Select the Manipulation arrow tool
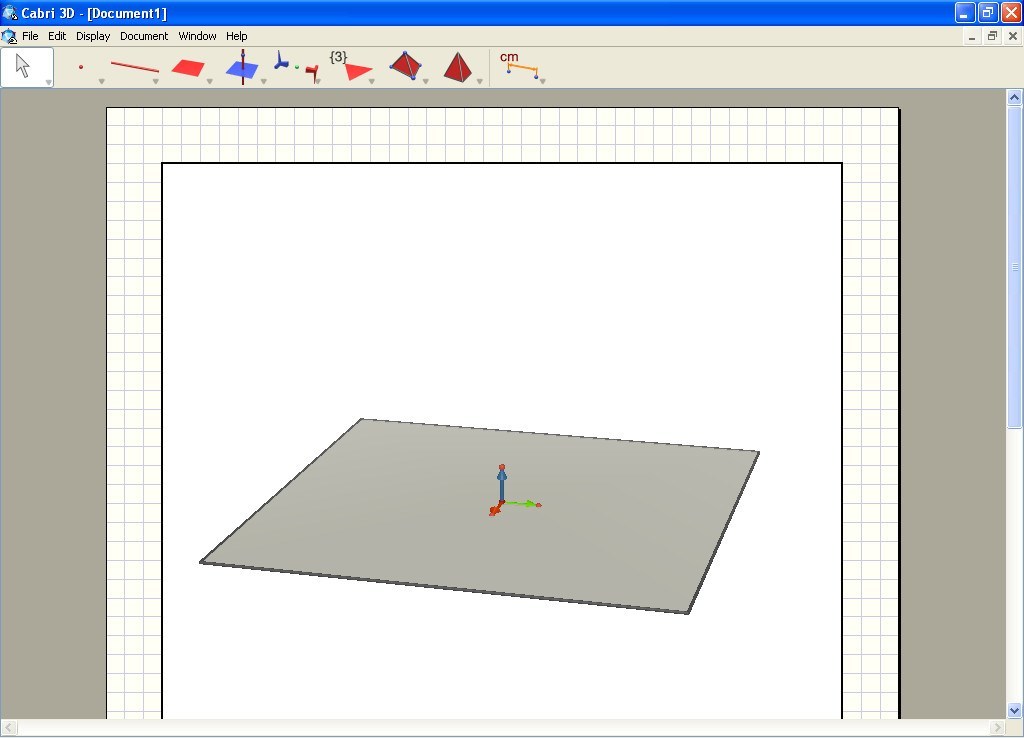1024x738 pixels. pos(24,65)
